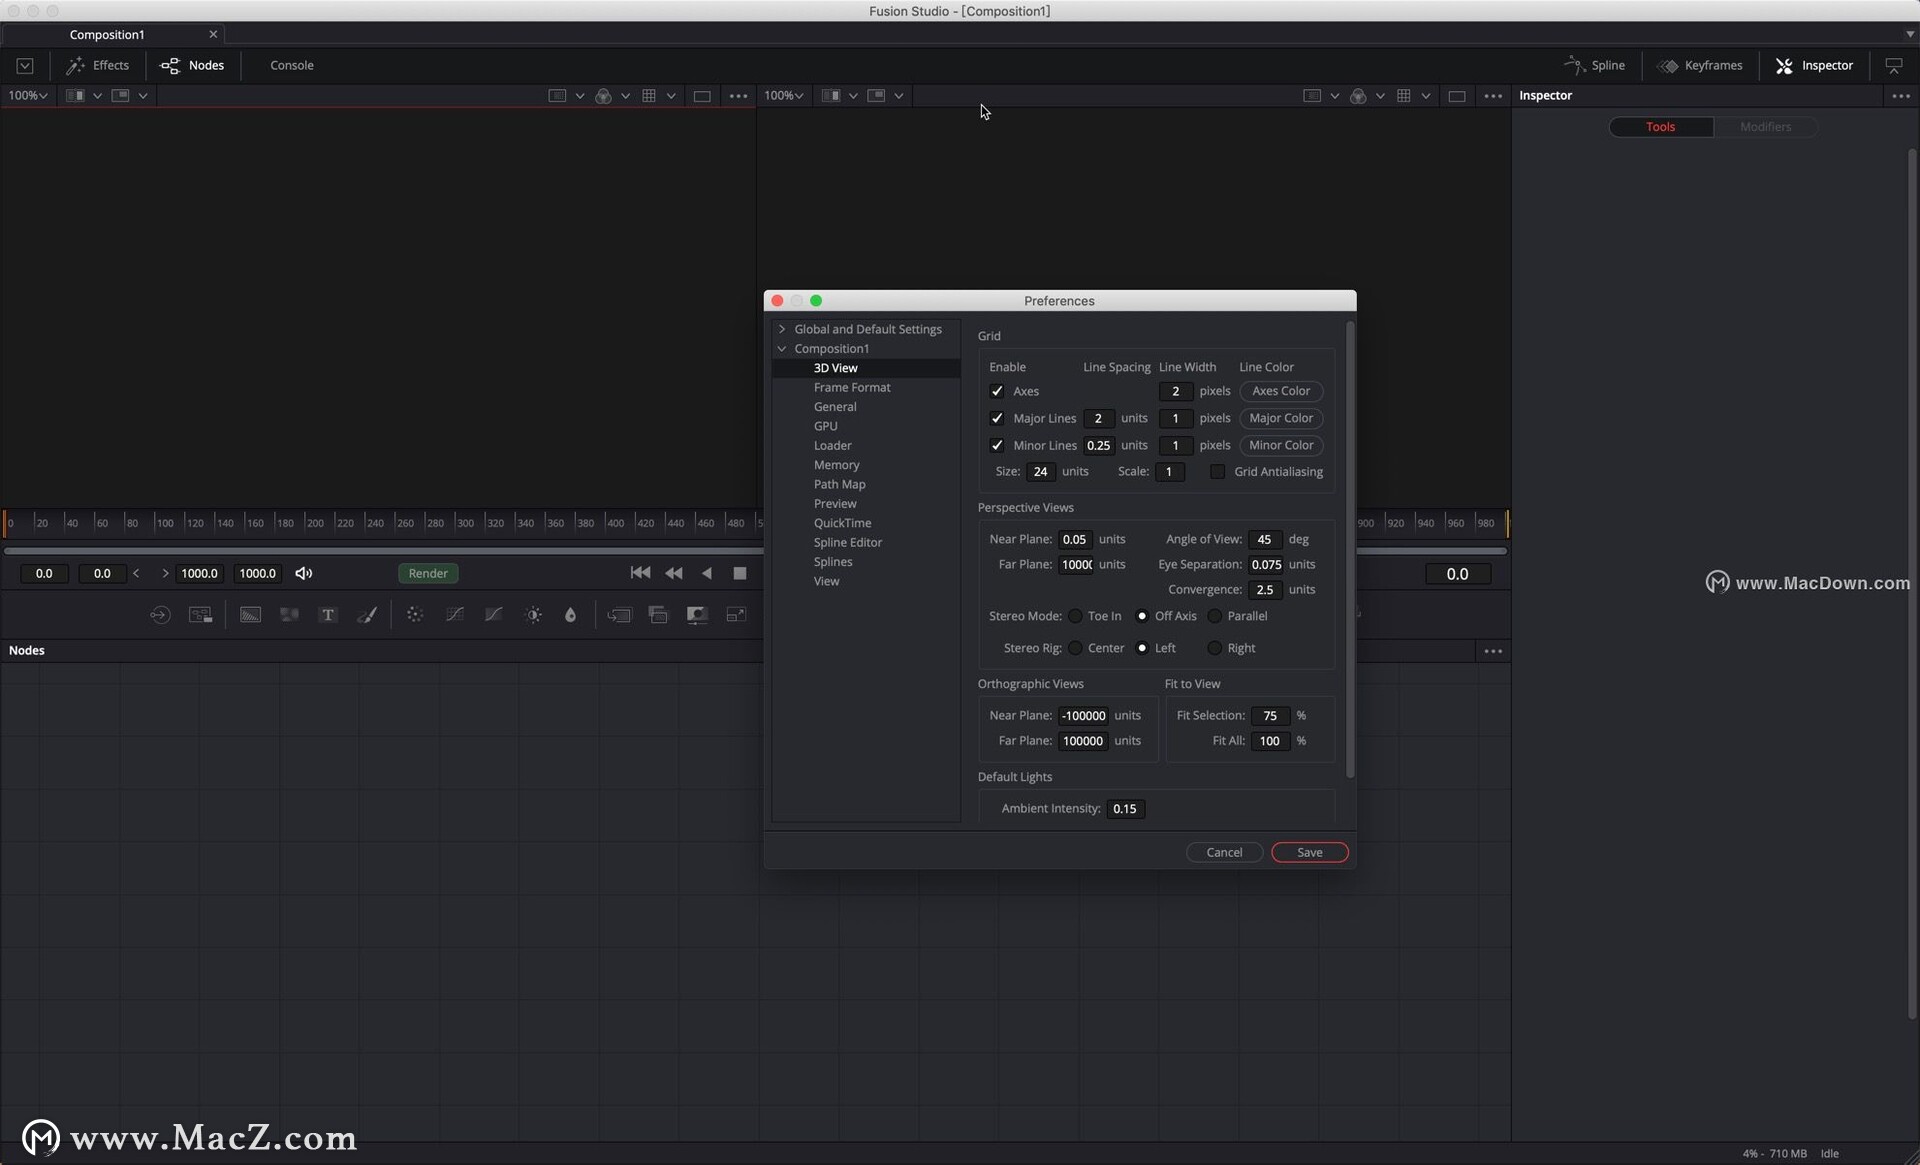The height and width of the screenshot is (1165, 1920).
Task: Uncheck the Axes grid checkbox
Action: 997,391
